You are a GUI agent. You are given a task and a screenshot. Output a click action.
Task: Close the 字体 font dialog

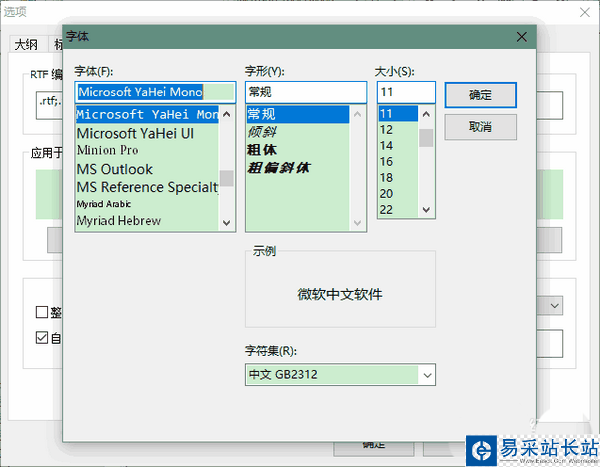pos(522,37)
